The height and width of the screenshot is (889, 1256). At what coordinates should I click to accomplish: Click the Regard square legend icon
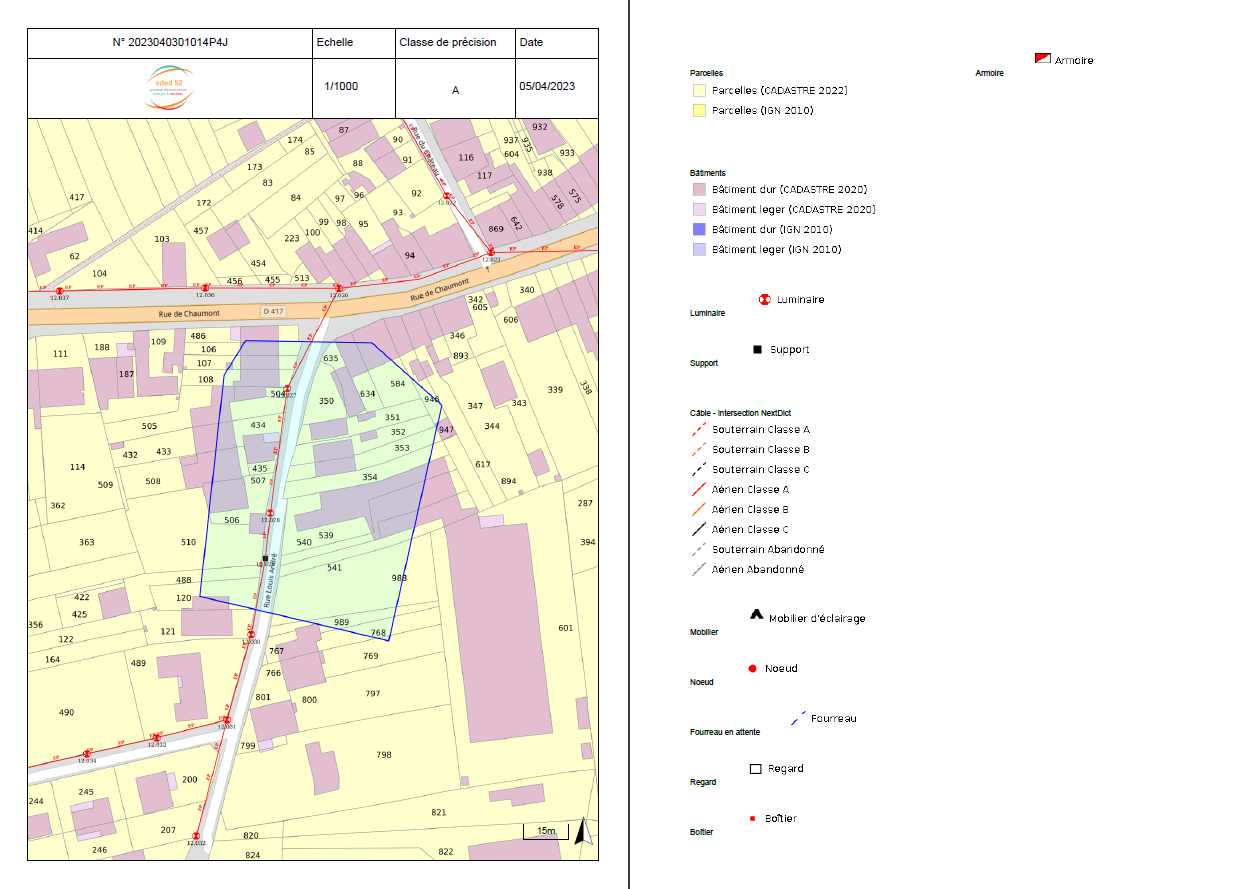(x=756, y=768)
